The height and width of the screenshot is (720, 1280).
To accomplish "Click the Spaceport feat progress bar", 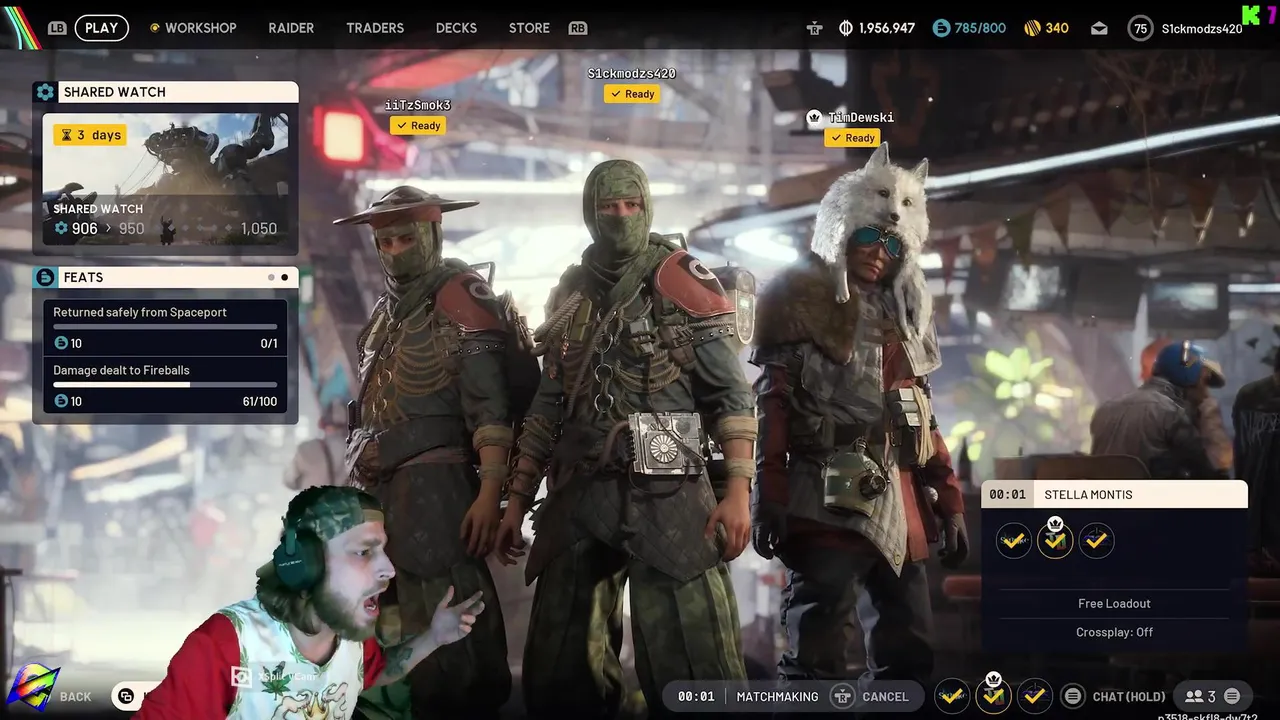I will tap(165, 327).
